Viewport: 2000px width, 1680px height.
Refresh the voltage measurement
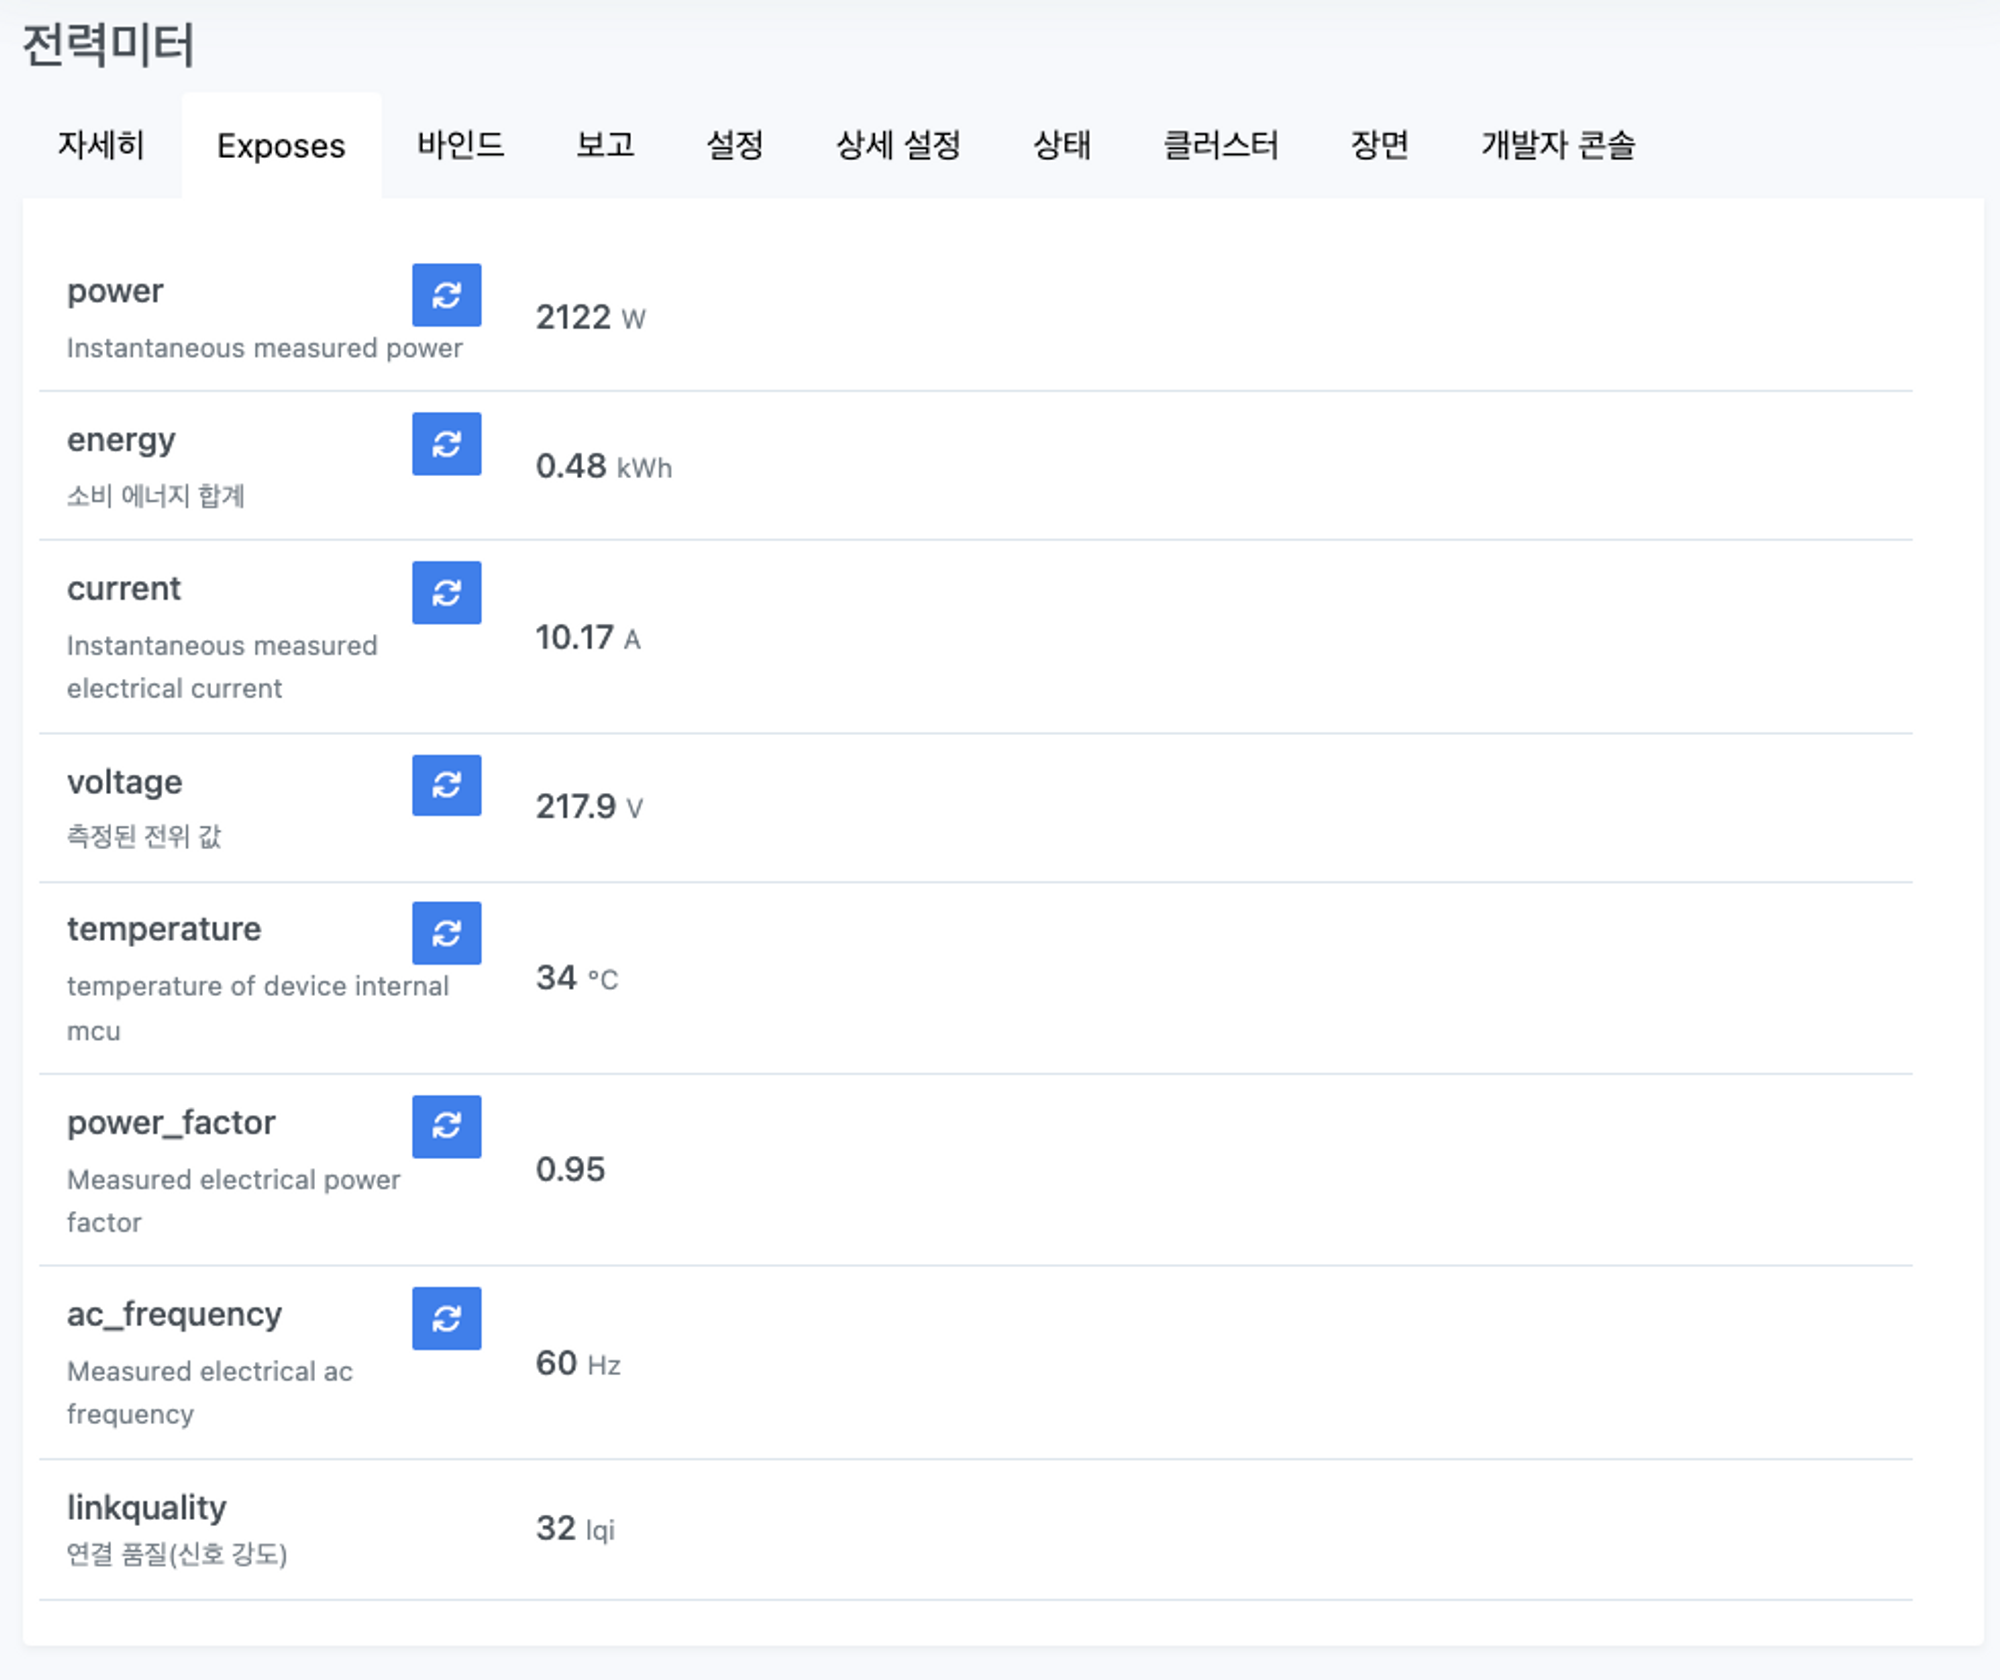[x=446, y=785]
